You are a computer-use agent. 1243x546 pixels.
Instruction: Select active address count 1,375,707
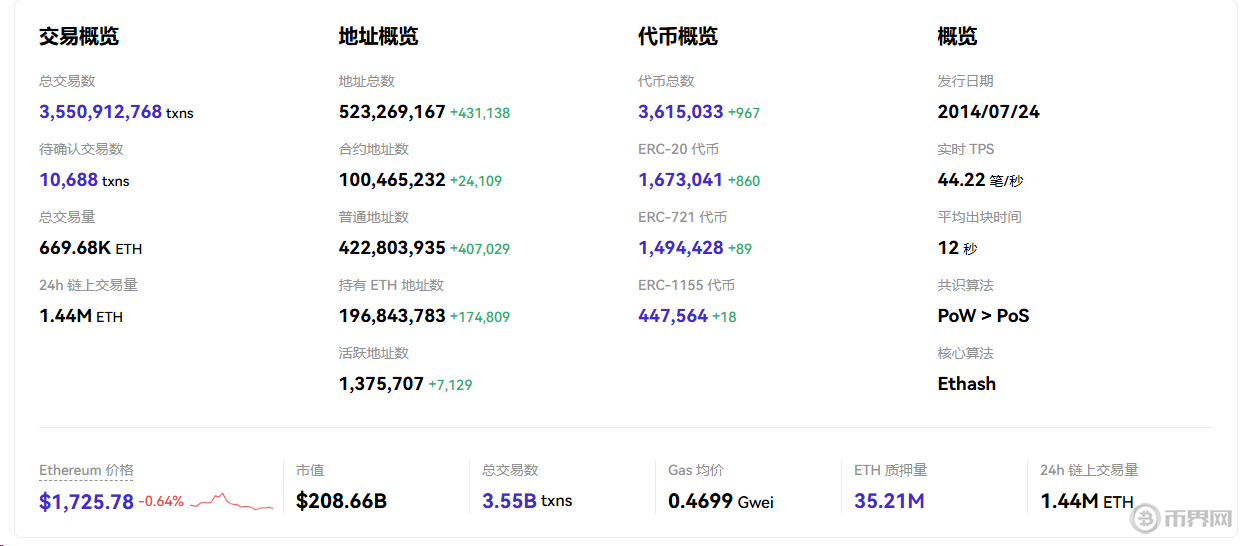[x=381, y=384]
